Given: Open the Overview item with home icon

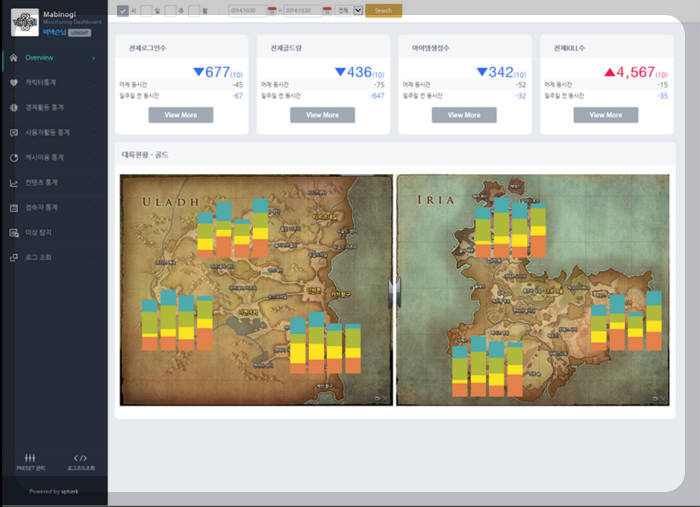Looking at the screenshot, I should tap(54, 58).
